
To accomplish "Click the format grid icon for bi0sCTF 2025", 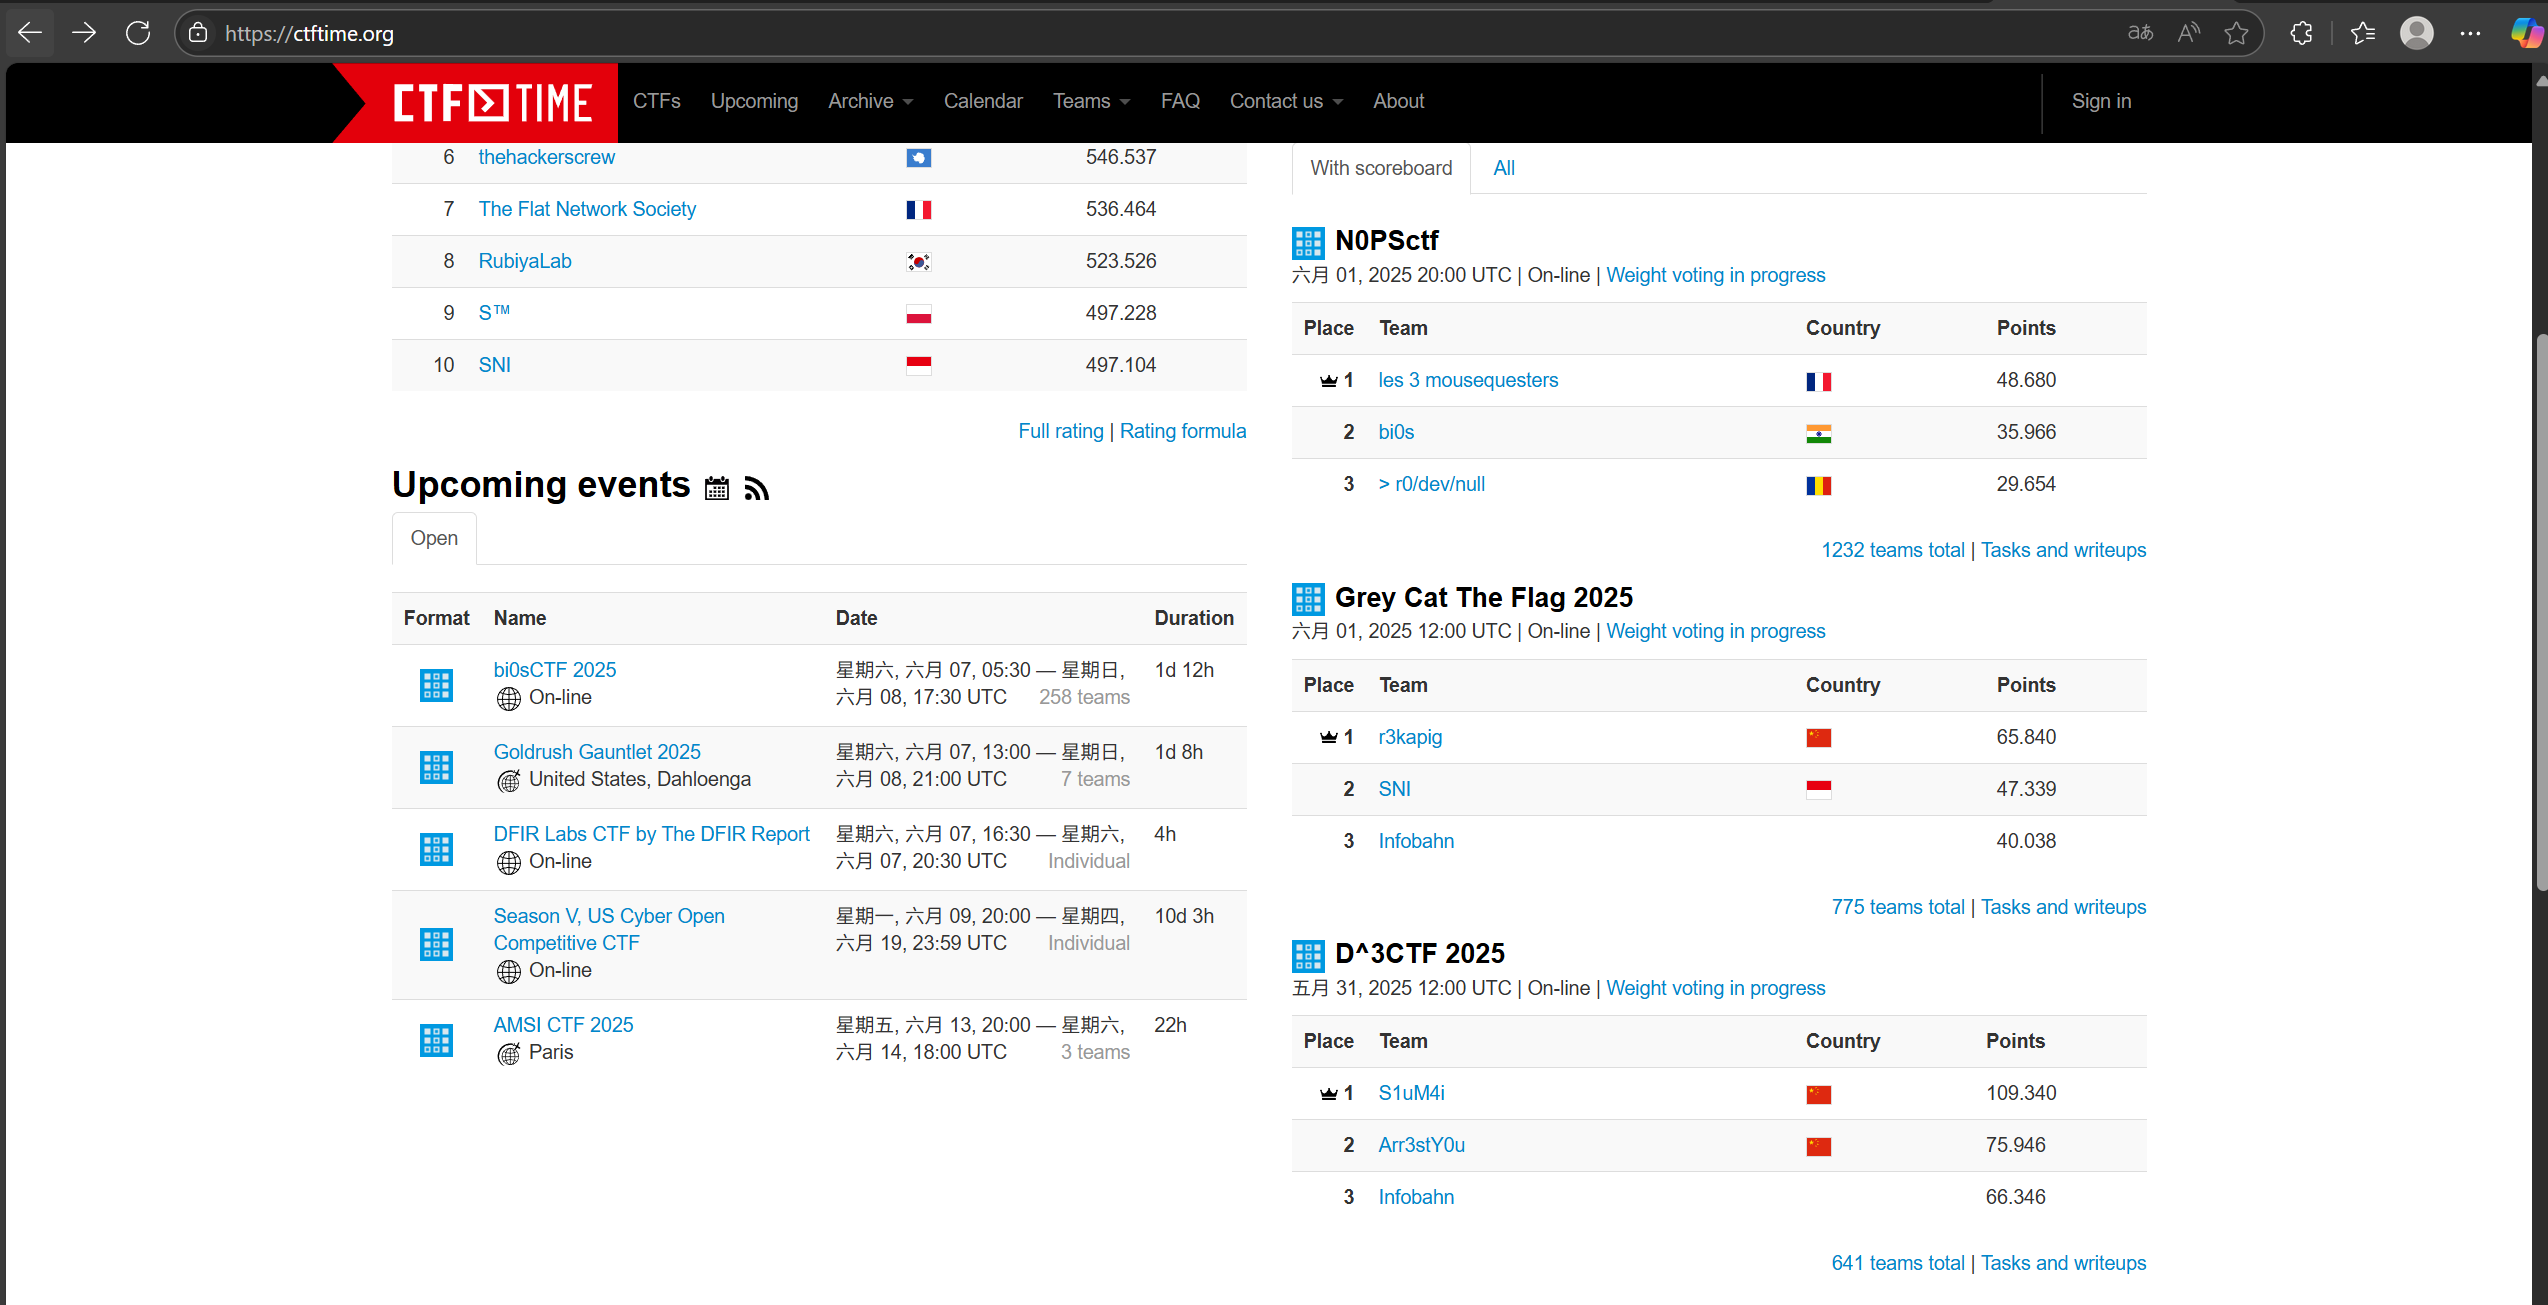I will (436, 685).
